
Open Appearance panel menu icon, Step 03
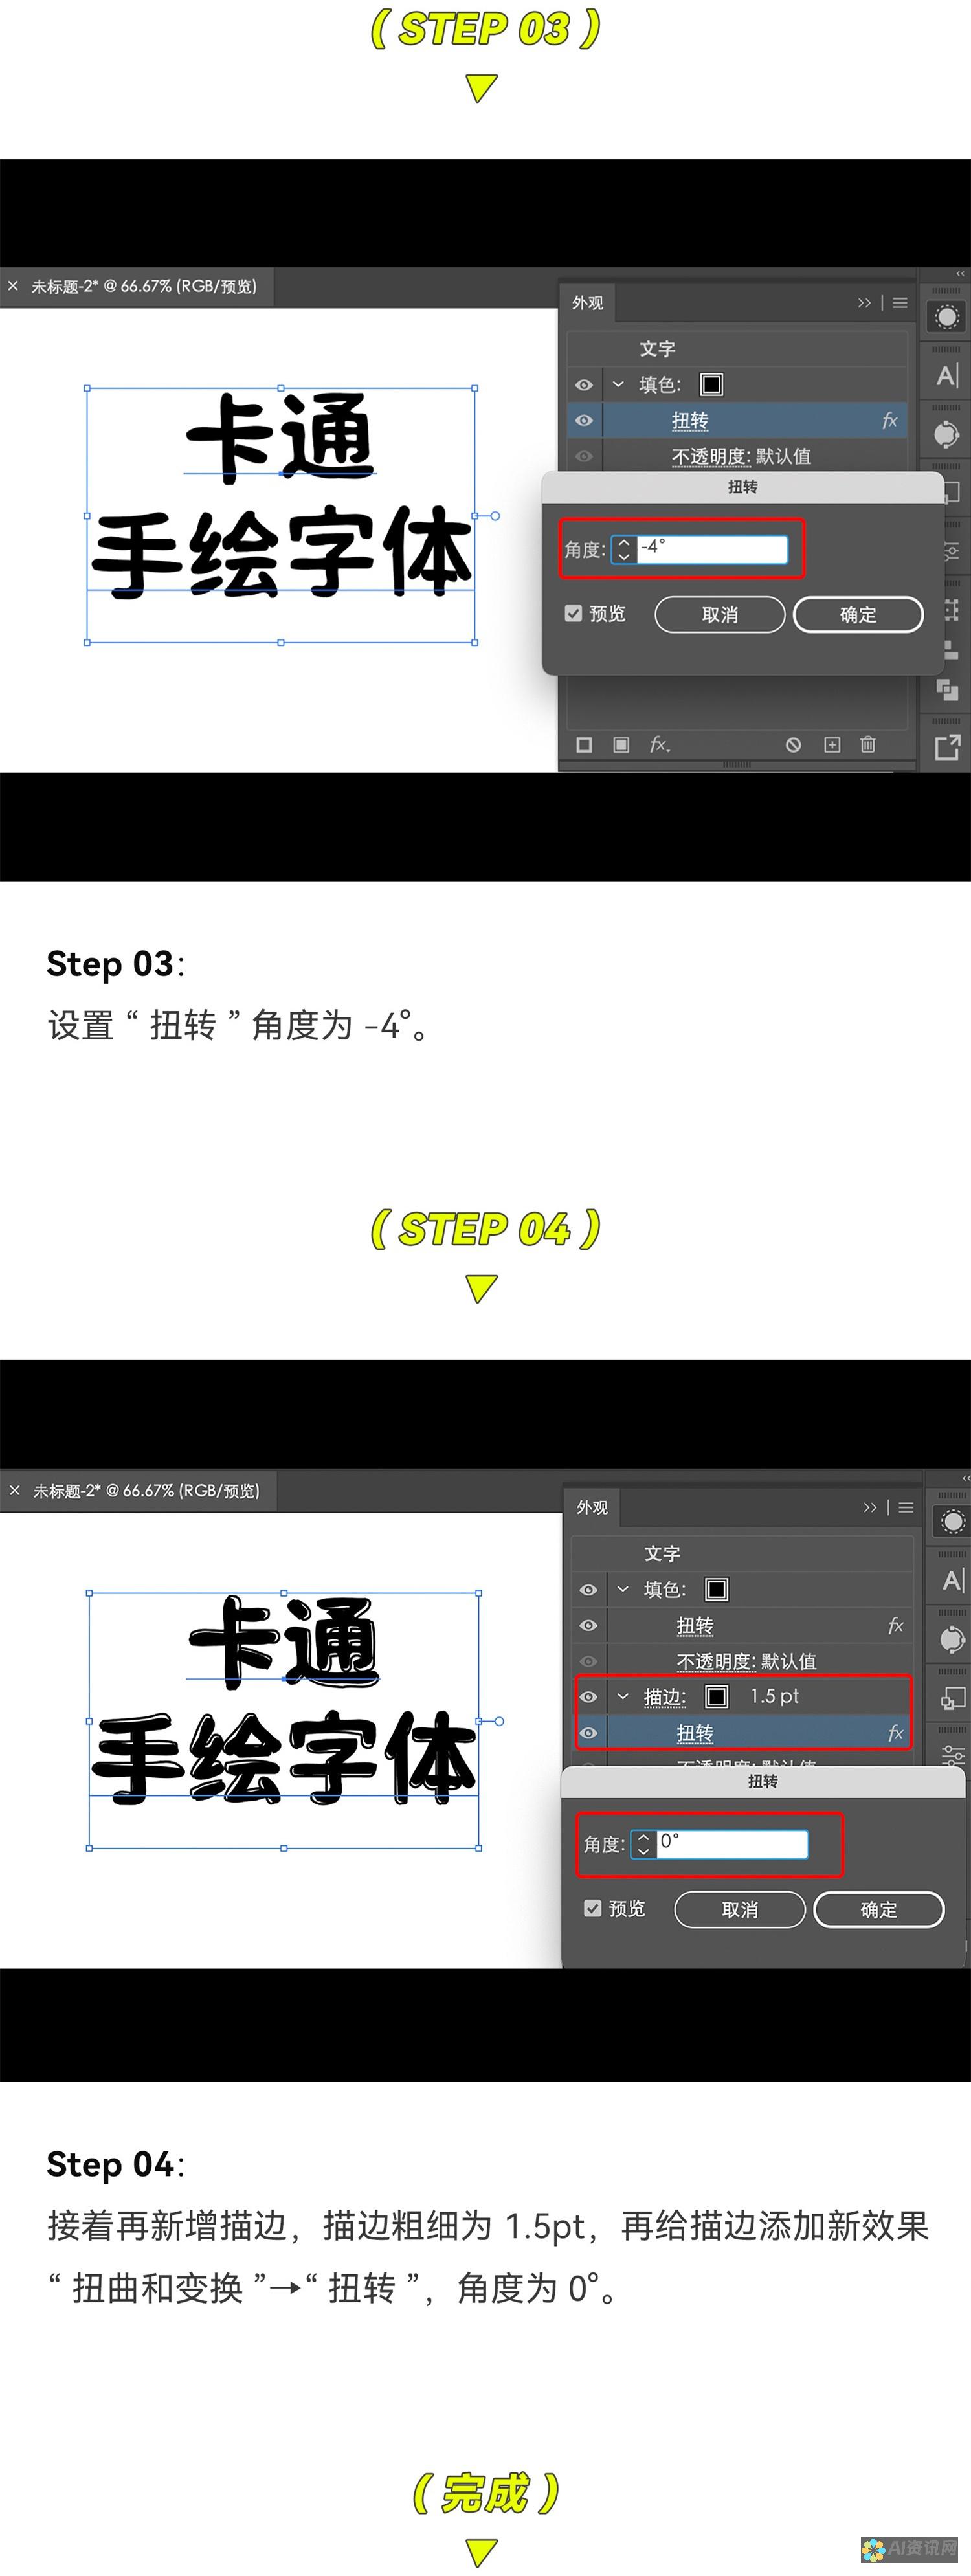(900, 303)
